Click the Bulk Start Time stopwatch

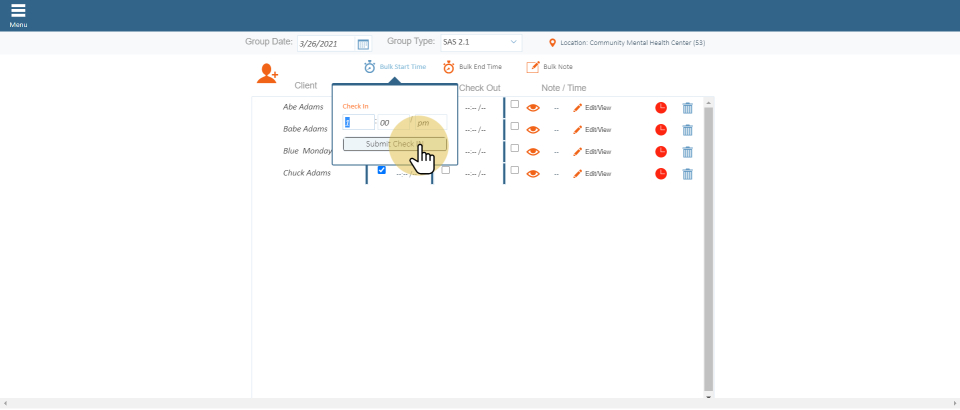[x=370, y=67]
